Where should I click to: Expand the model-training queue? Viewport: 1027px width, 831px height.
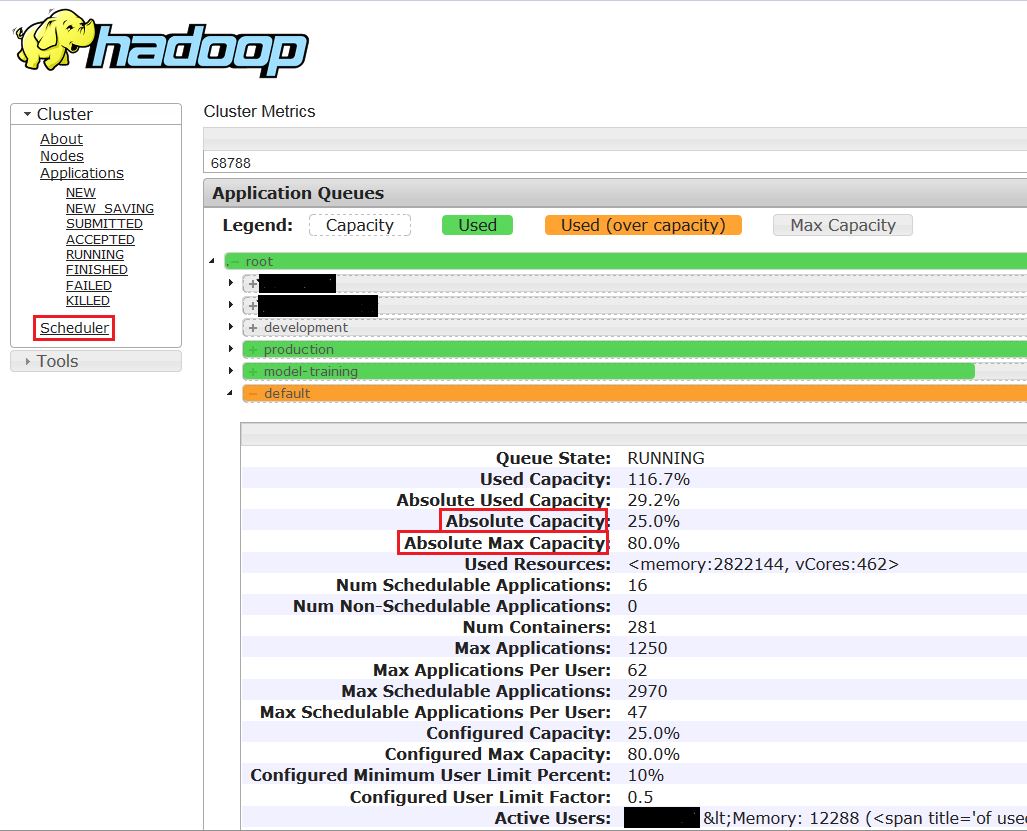point(231,371)
